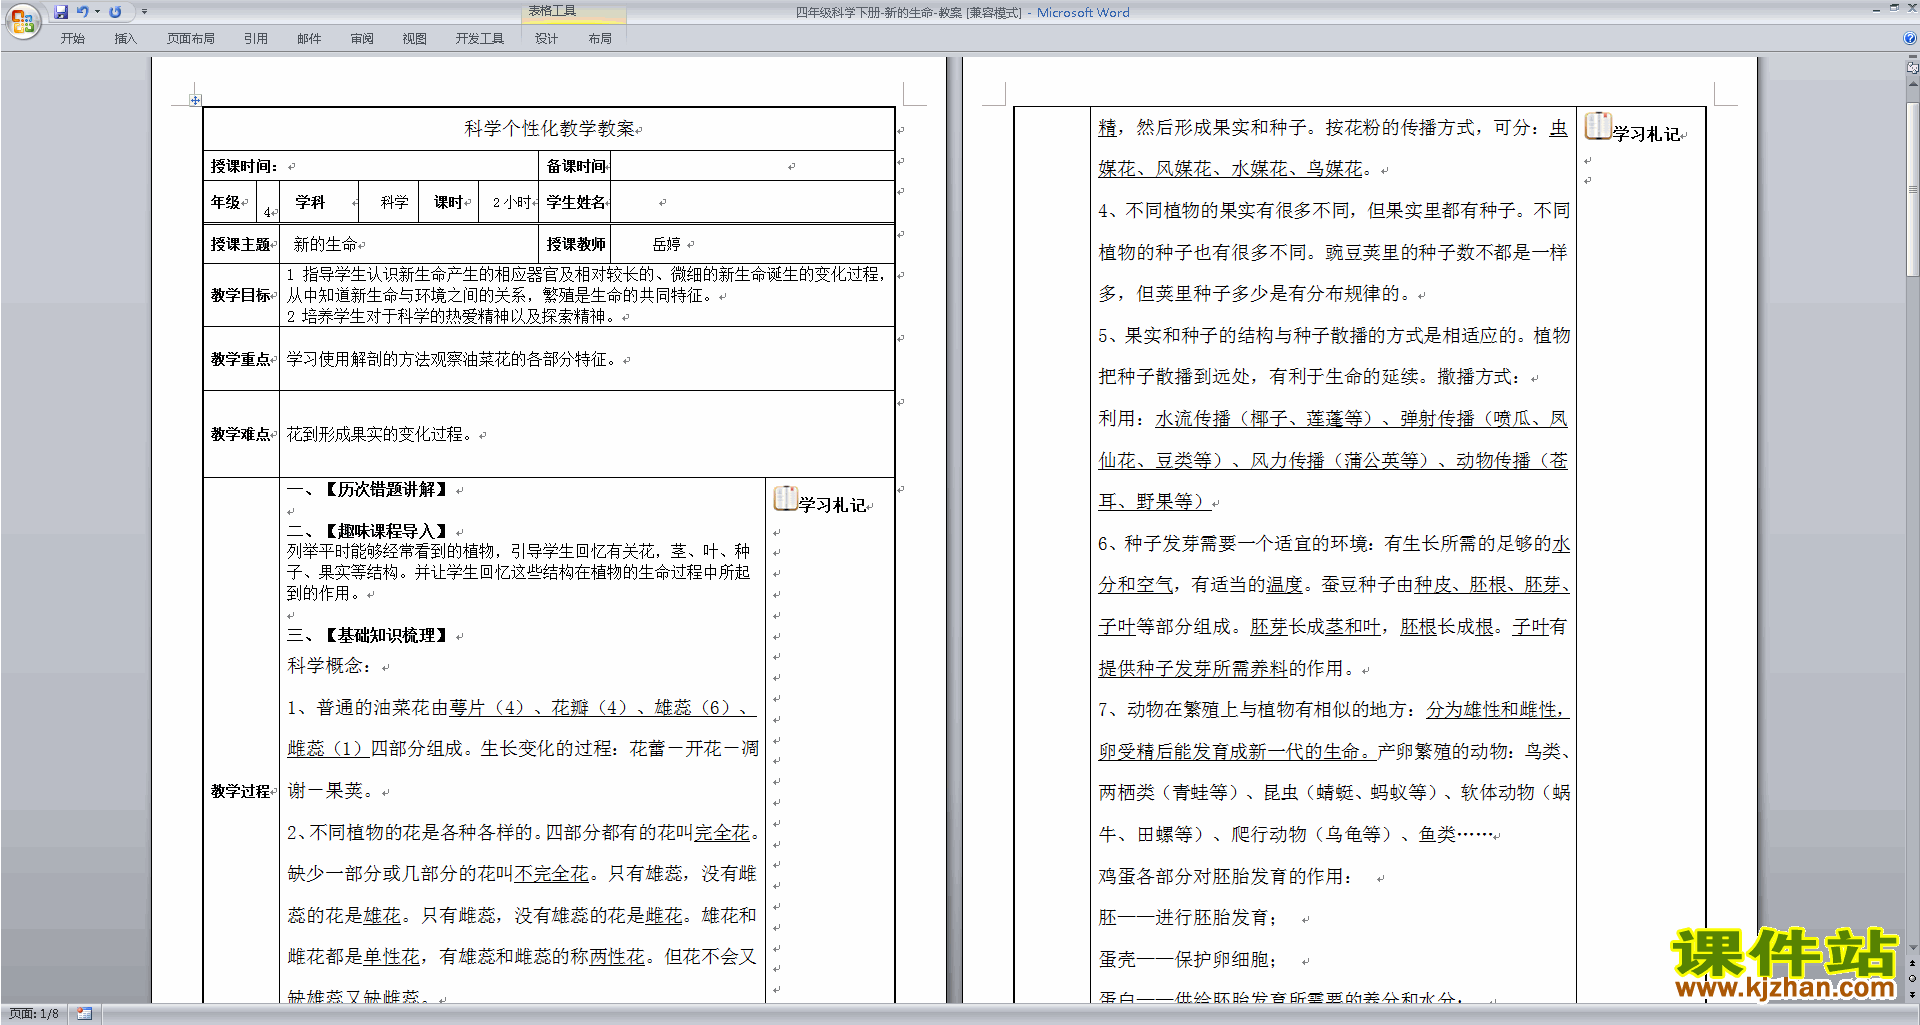The height and width of the screenshot is (1025, 1920).
Task: Open Word Help with question mark icon
Action: [1910, 38]
